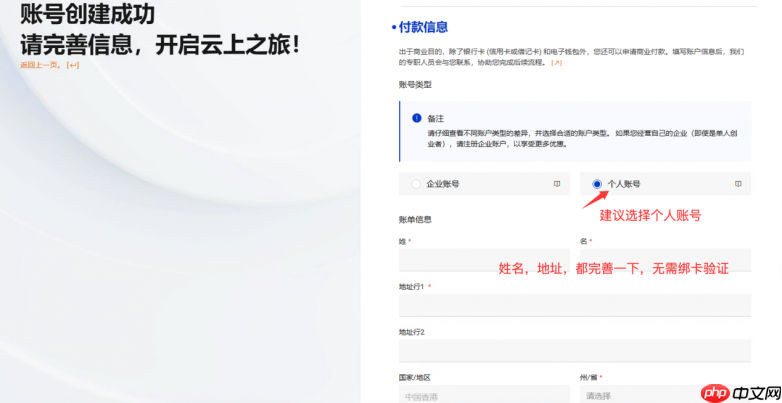The height and width of the screenshot is (403, 782).
Task: Select the 企业账号 radio button
Action: (x=416, y=184)
